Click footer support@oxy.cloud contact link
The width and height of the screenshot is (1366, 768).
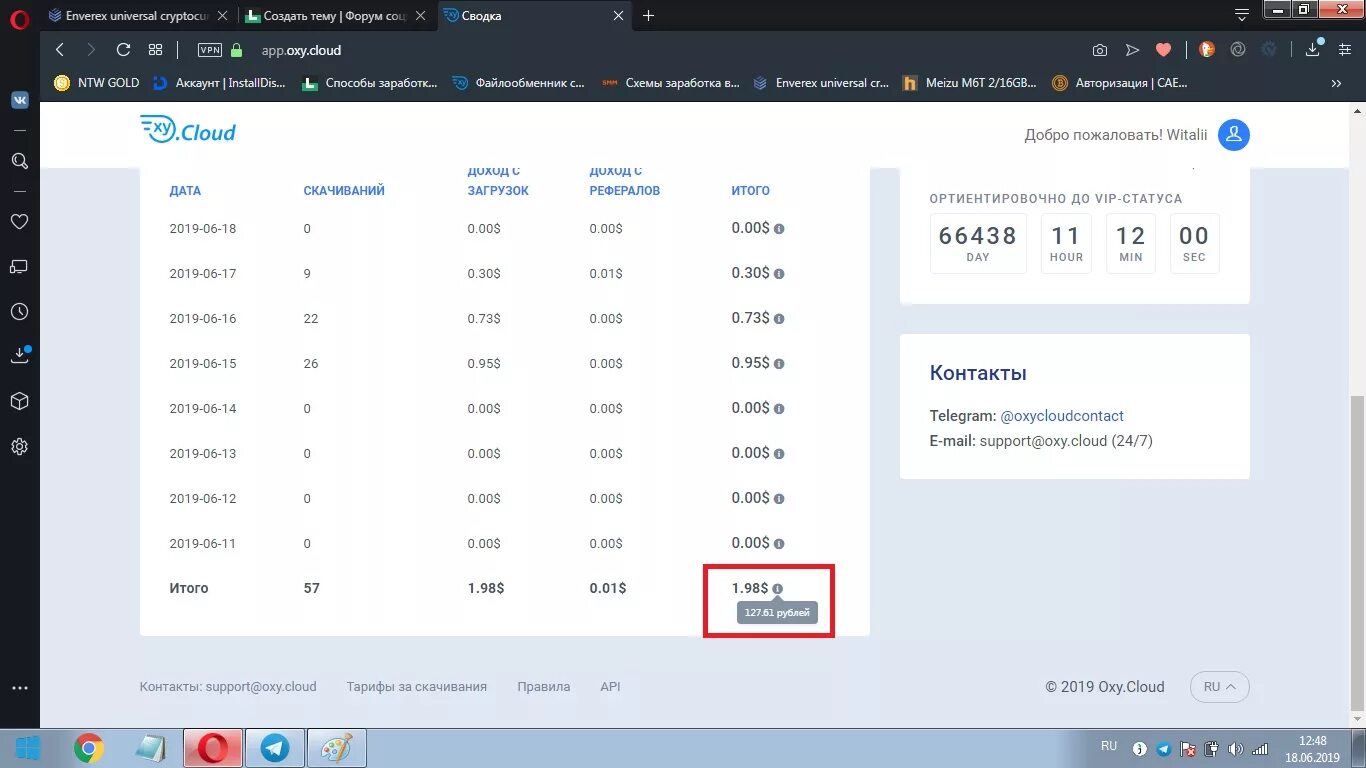[x=261, y=687]
